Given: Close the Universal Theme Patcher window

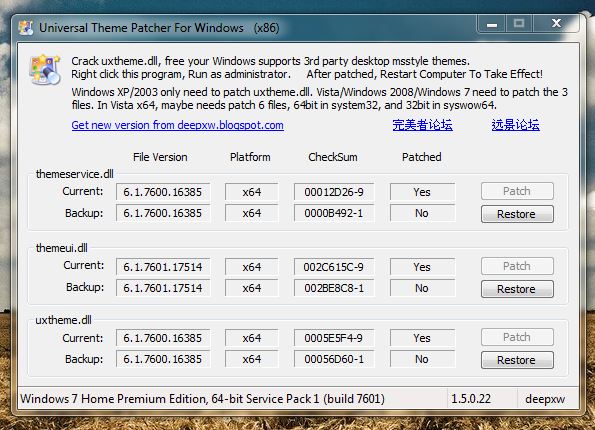Looking at the screenshot, I should click(x=556, y=24).
